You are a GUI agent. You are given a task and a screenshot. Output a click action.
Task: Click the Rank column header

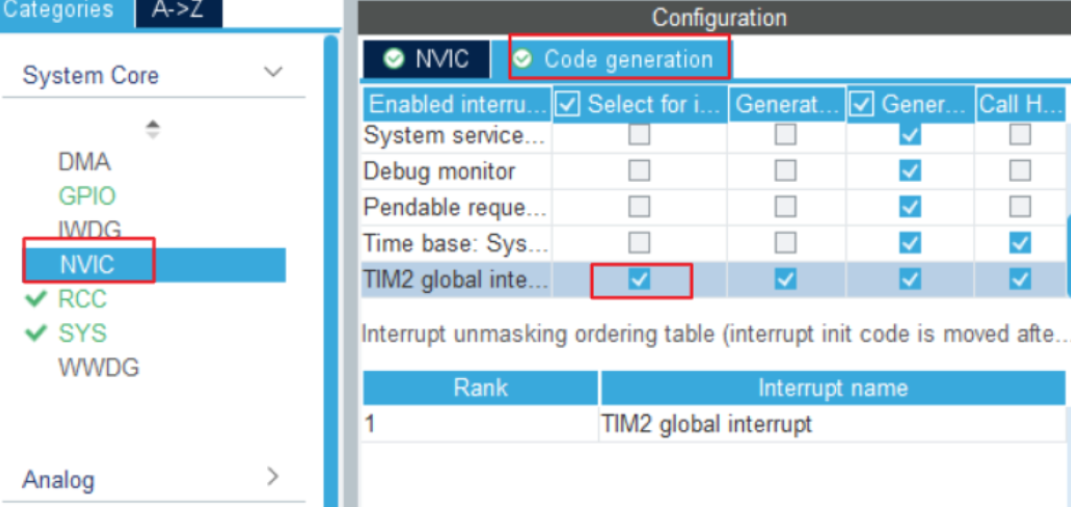point(480,388)
